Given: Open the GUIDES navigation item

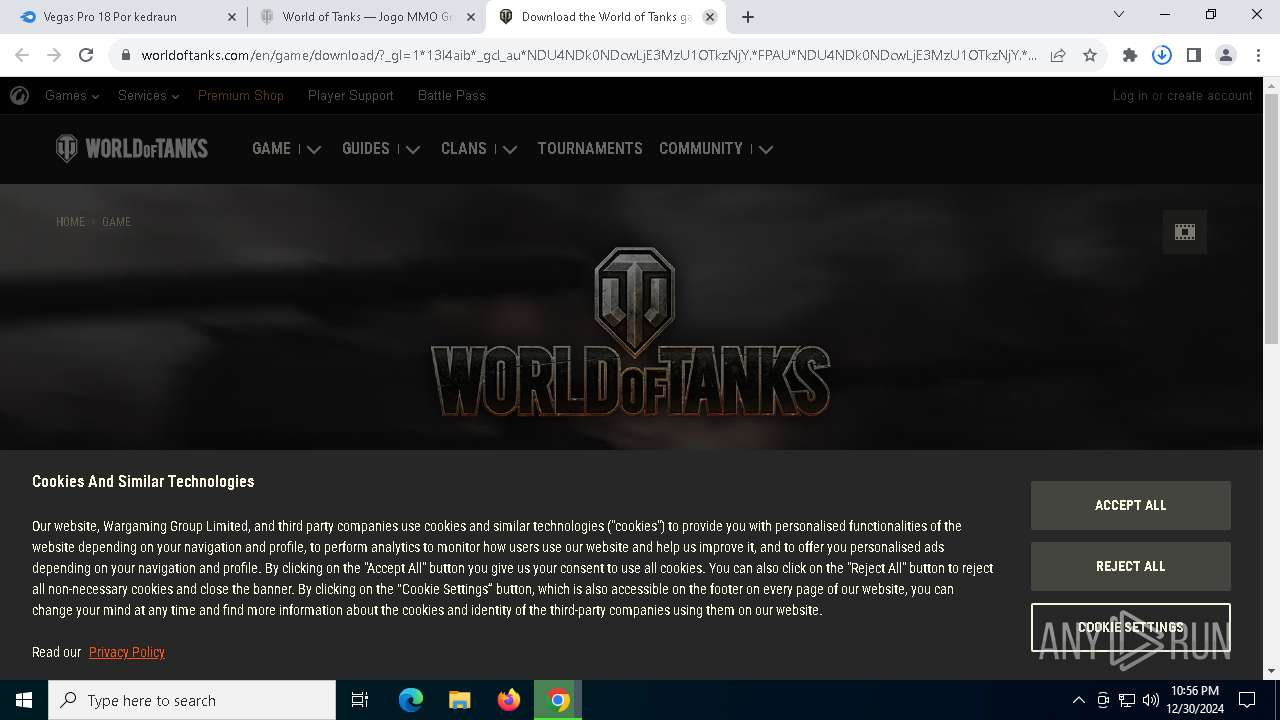Looking at the screenshot, I should tap(366, 148).
